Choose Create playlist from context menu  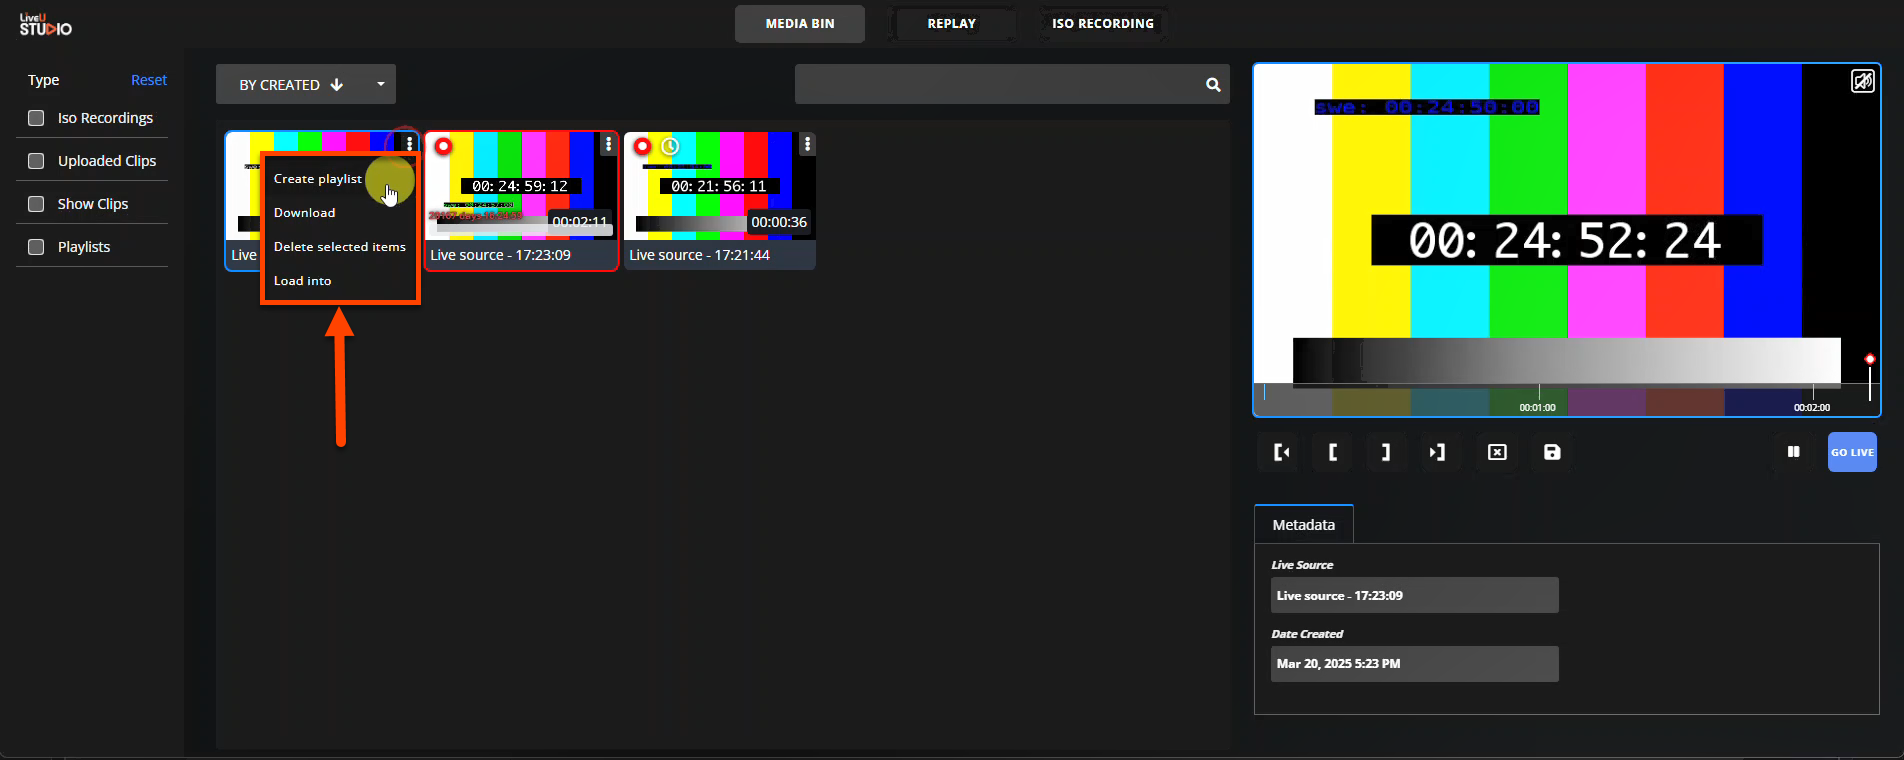click(317, 179)
